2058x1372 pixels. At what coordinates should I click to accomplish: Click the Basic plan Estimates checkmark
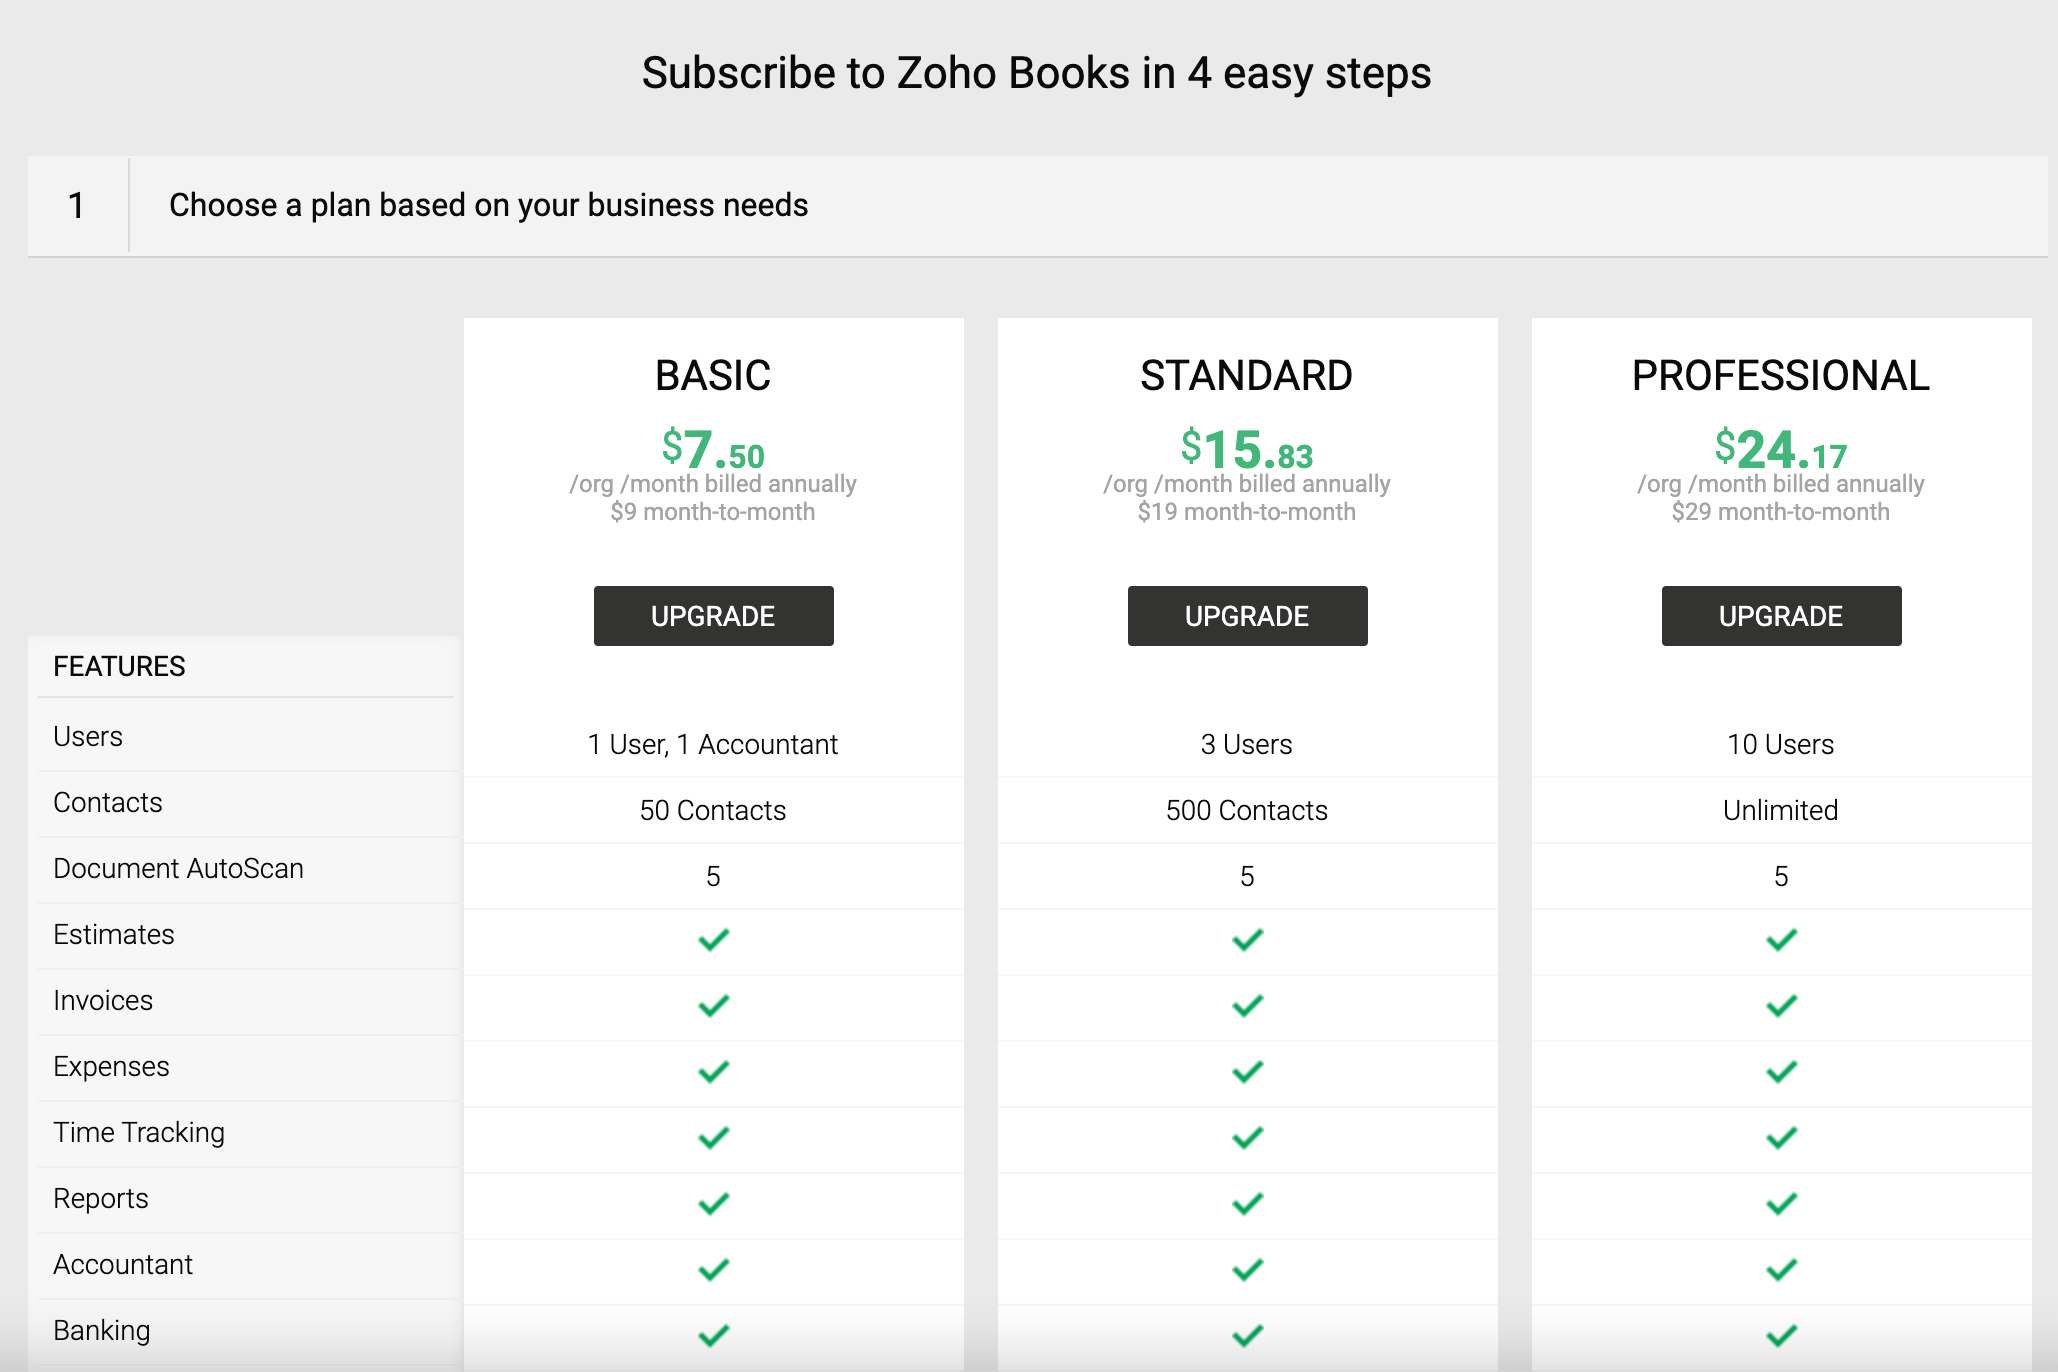coord(713,940)
